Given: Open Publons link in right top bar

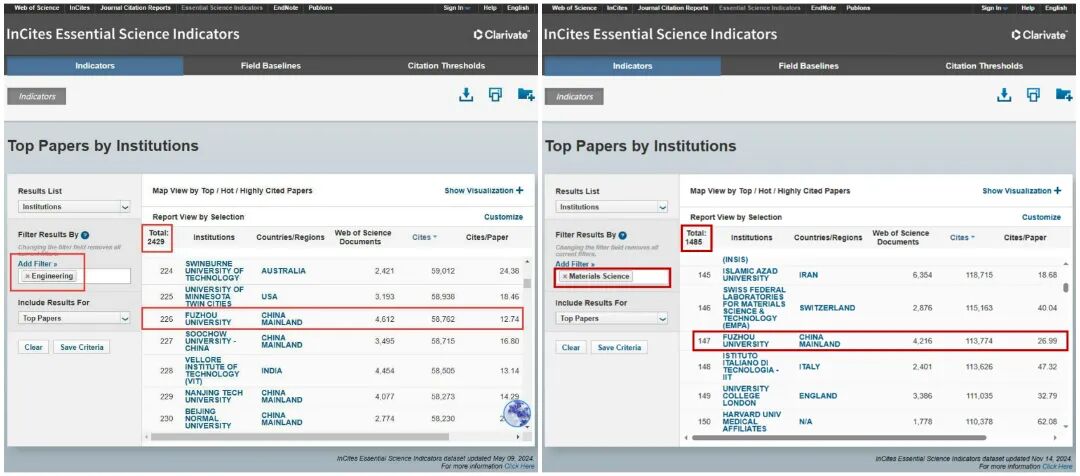Looking at the screenshot, I should (x=858, y=8).
